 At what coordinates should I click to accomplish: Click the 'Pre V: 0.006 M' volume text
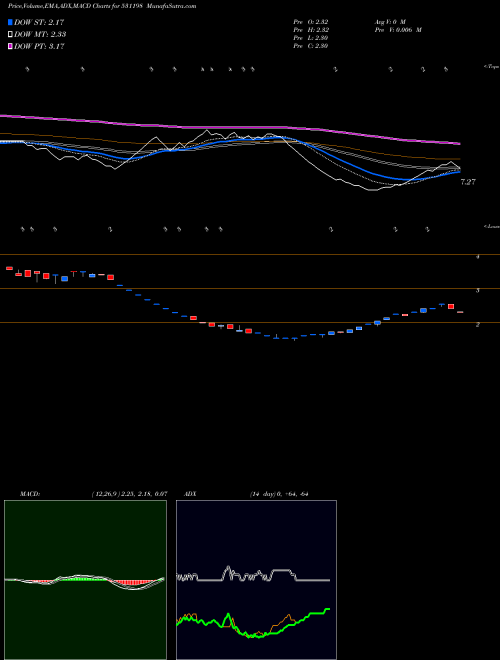398,30
